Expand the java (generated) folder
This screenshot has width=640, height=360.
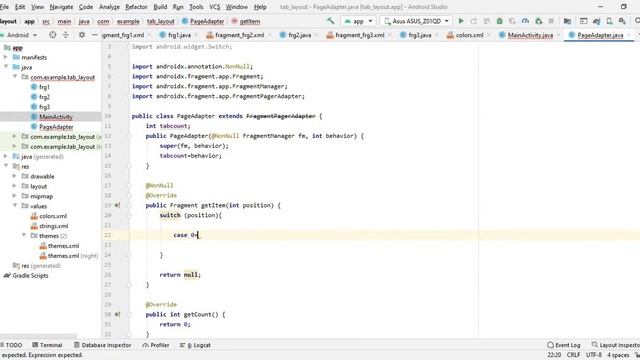(6, 156)
